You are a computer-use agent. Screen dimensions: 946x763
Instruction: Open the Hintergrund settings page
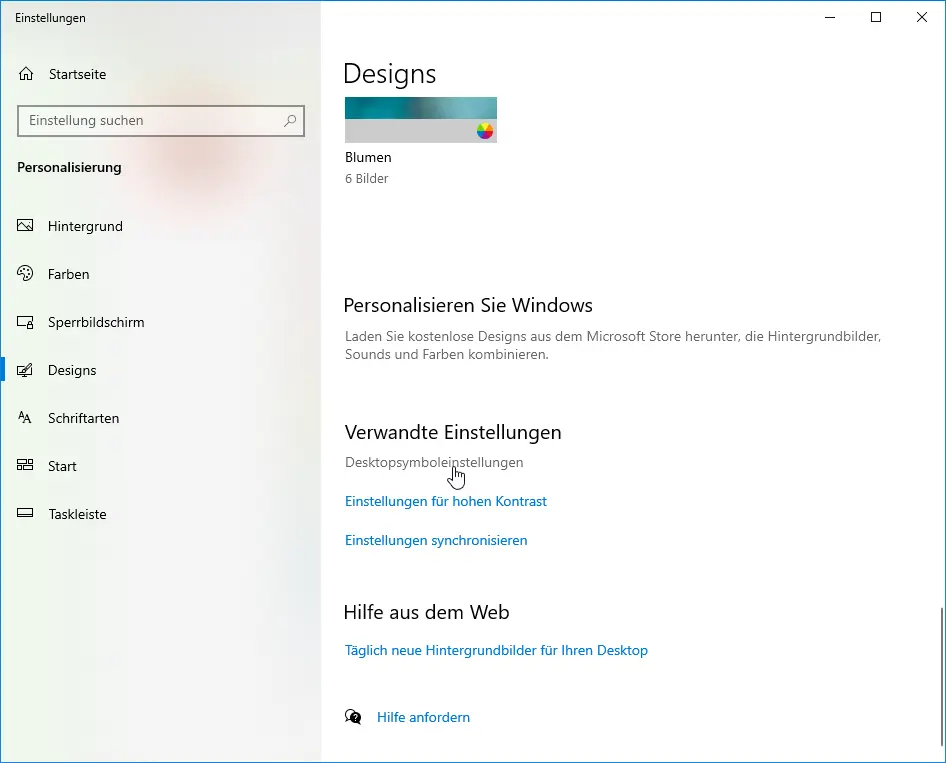point(160,226)
